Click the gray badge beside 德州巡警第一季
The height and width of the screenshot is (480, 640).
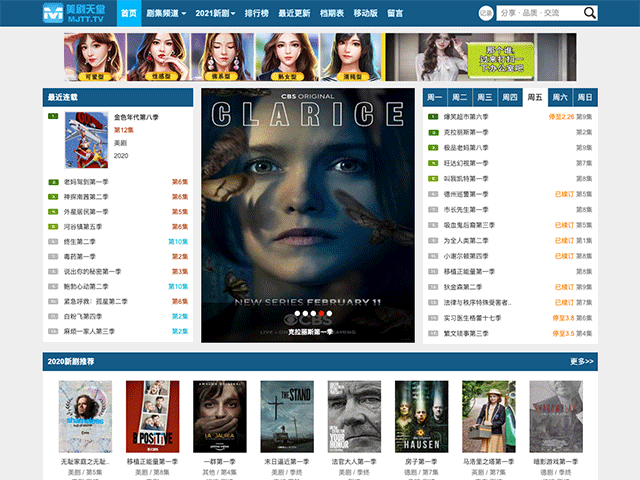[433, 194]
